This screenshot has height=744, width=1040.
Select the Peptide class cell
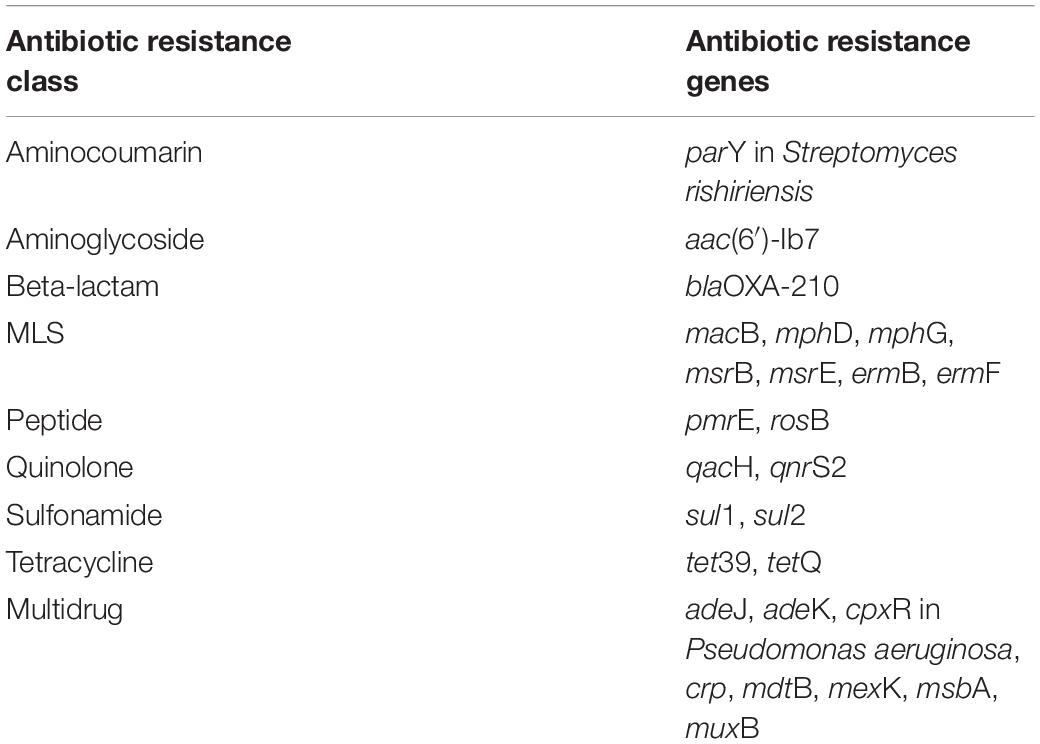(x=54, y=421)
